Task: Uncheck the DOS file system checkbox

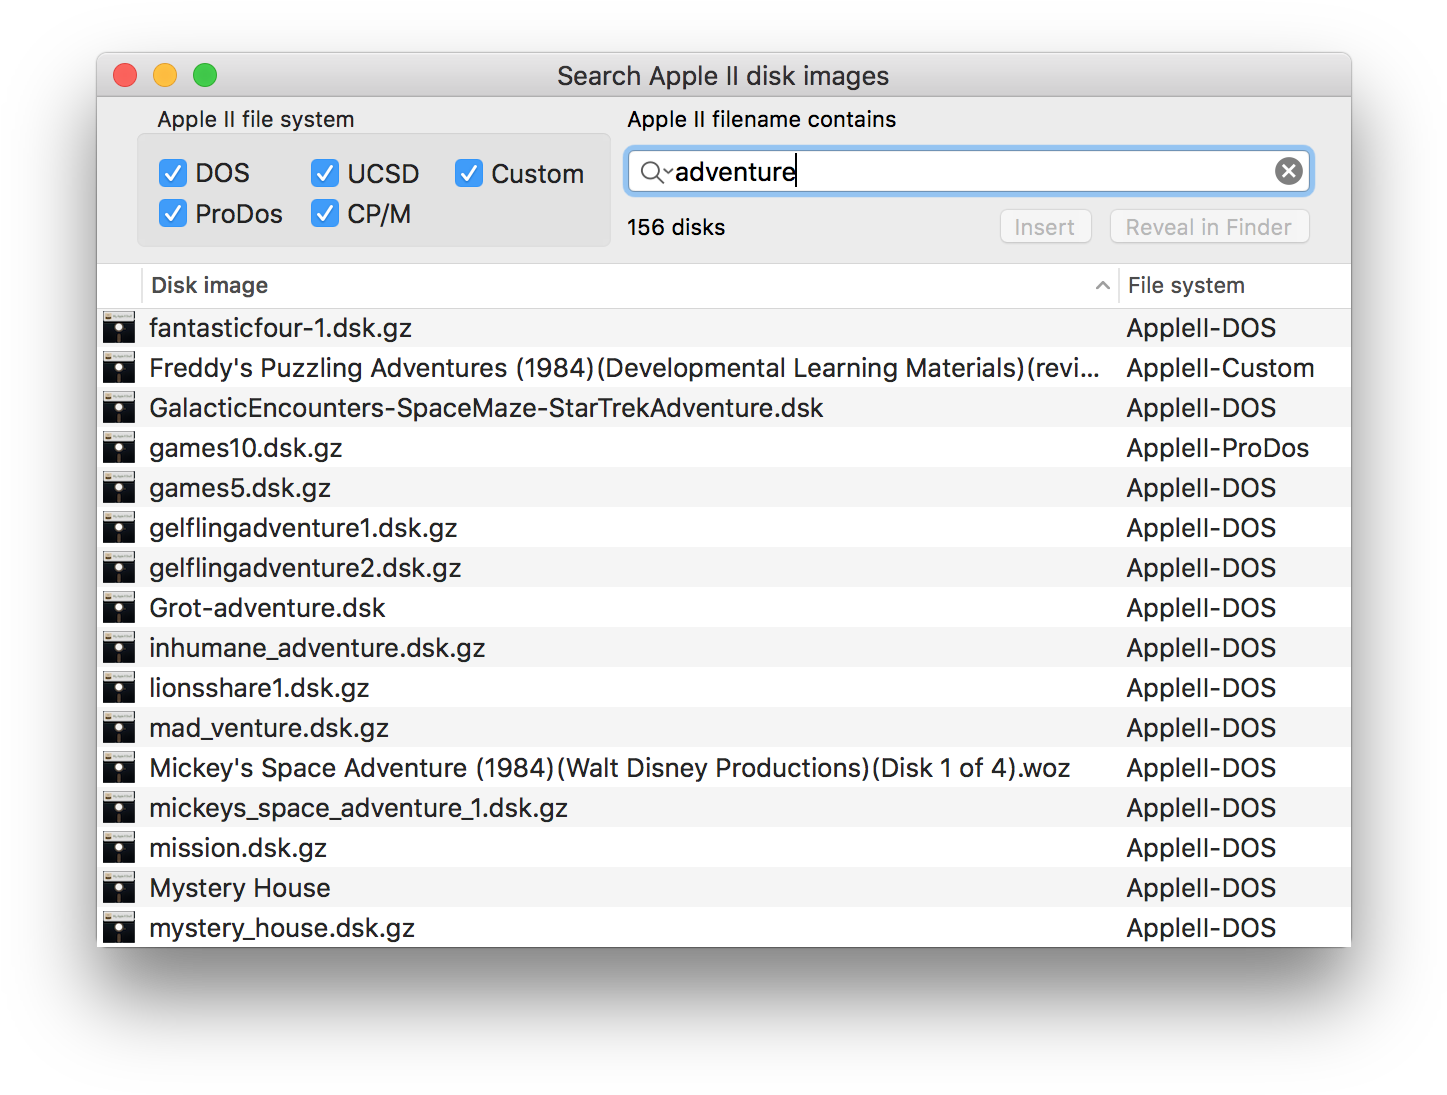Action: [x=173, y=173]
